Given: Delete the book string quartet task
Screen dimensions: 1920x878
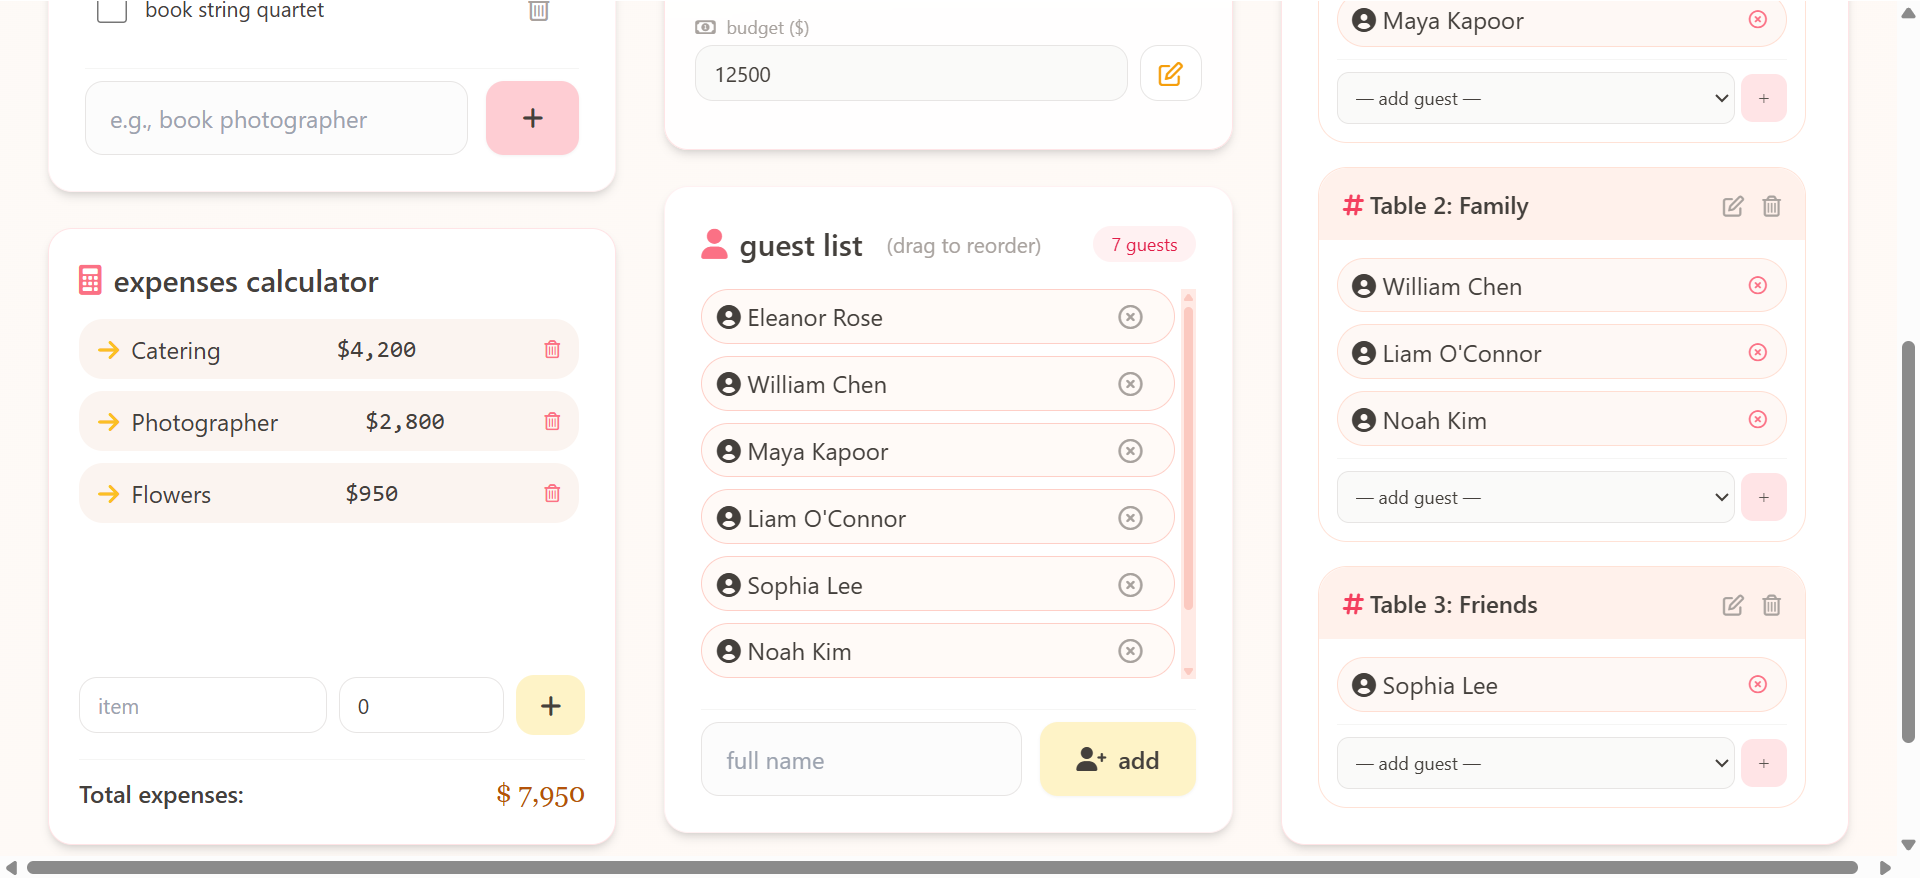Looking at the screenshot, I should click(539, 11).
